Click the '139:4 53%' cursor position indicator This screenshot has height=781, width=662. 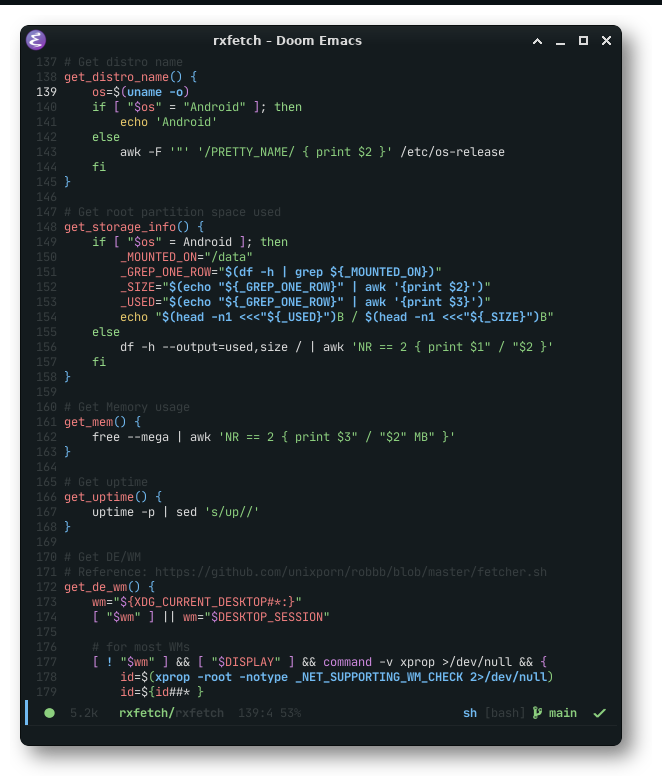(269, 713)
